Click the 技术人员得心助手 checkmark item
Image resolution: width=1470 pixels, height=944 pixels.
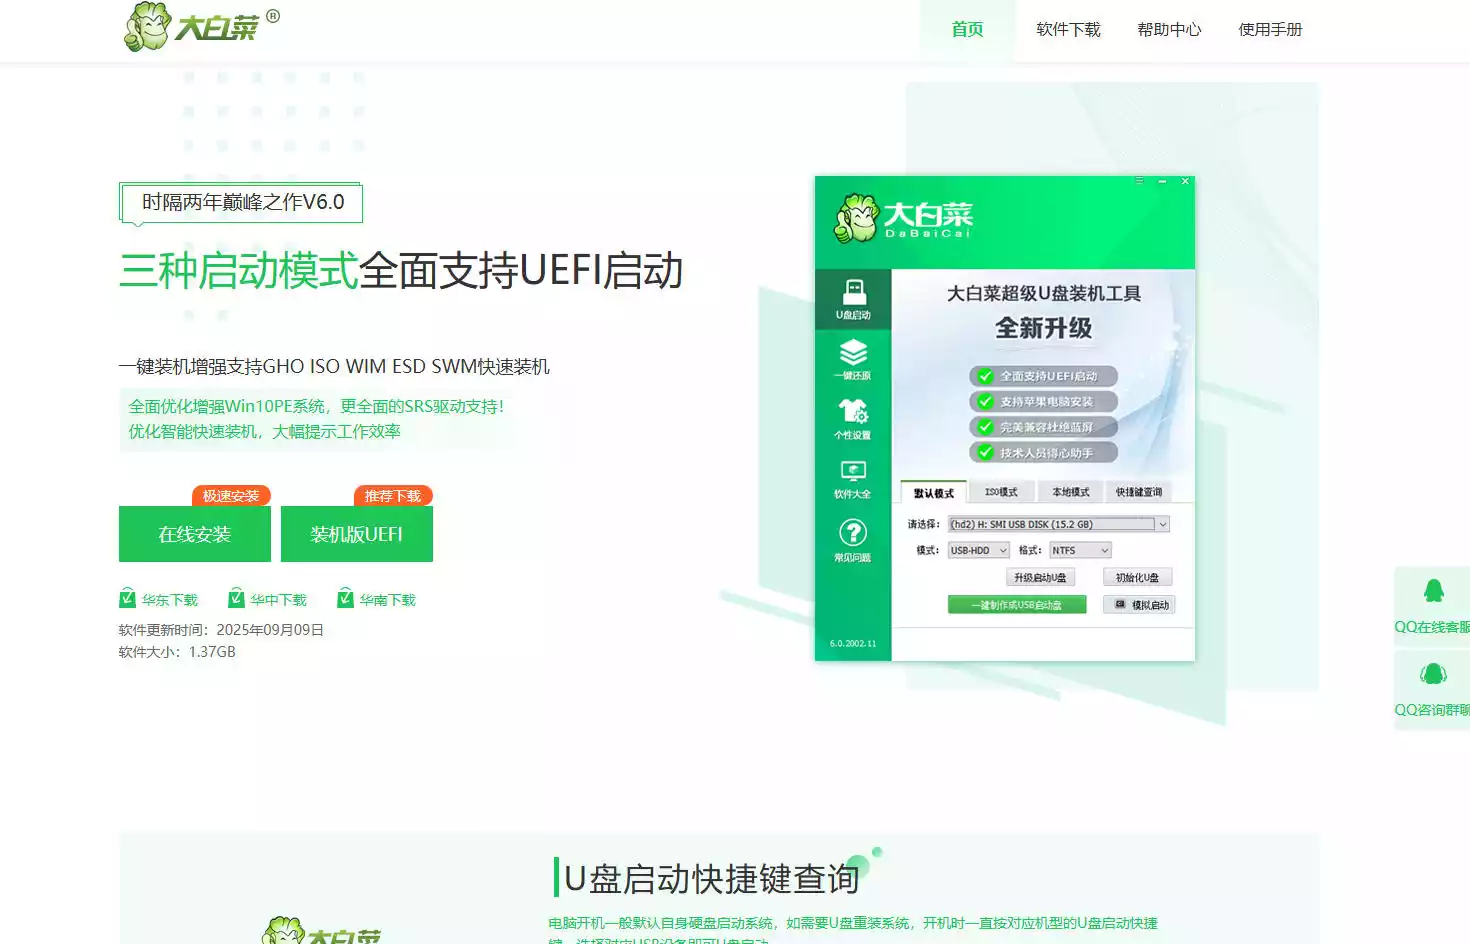[1043, 453]
